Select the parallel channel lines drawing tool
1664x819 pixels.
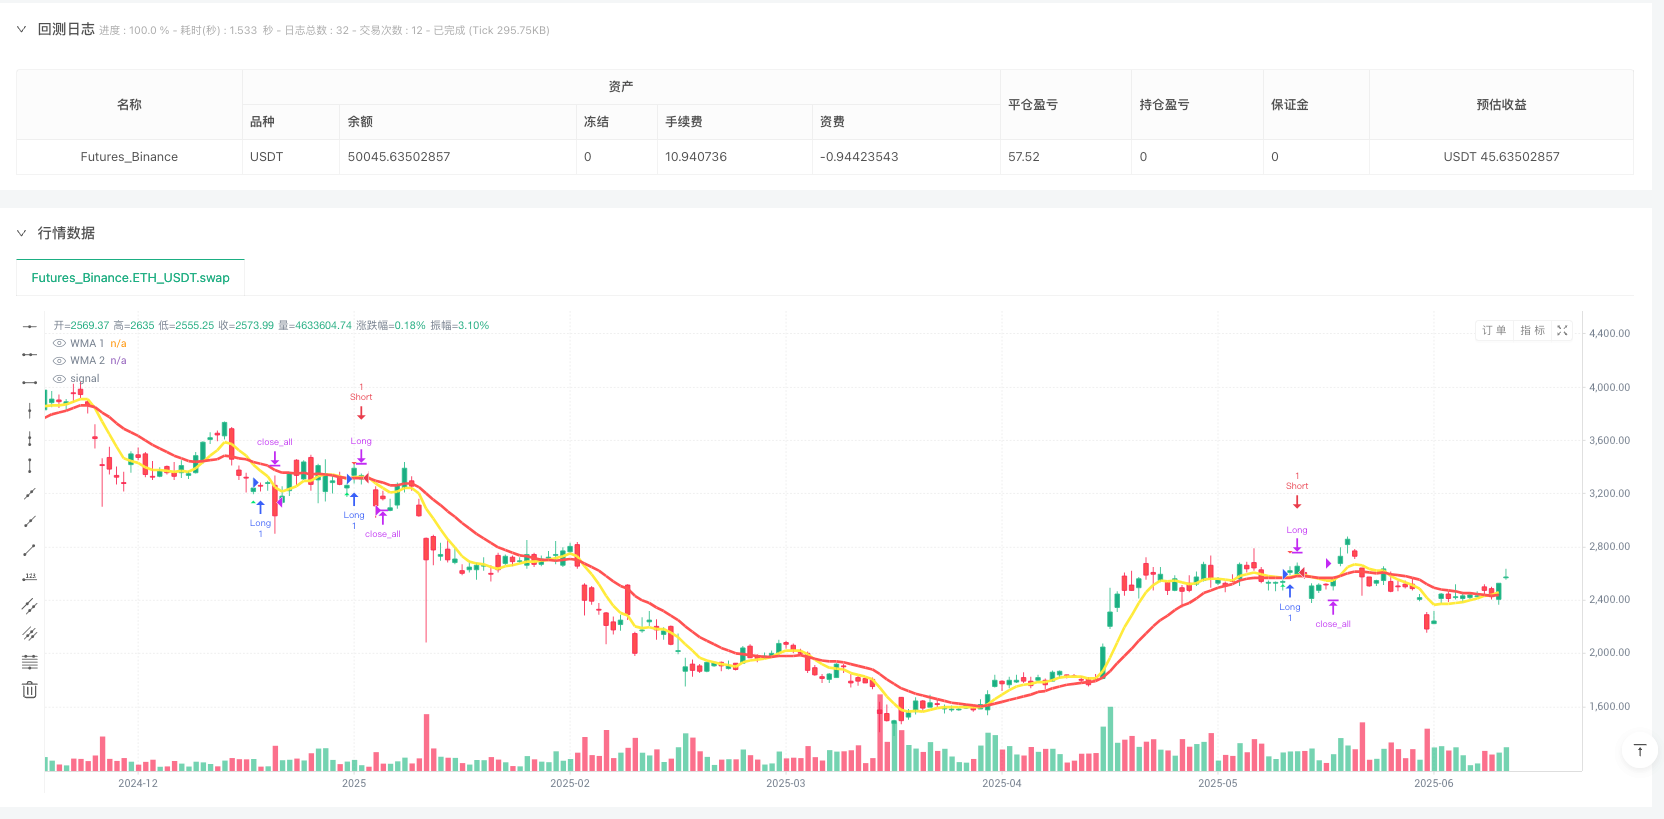pyautogui.click(x=30, y=606)
